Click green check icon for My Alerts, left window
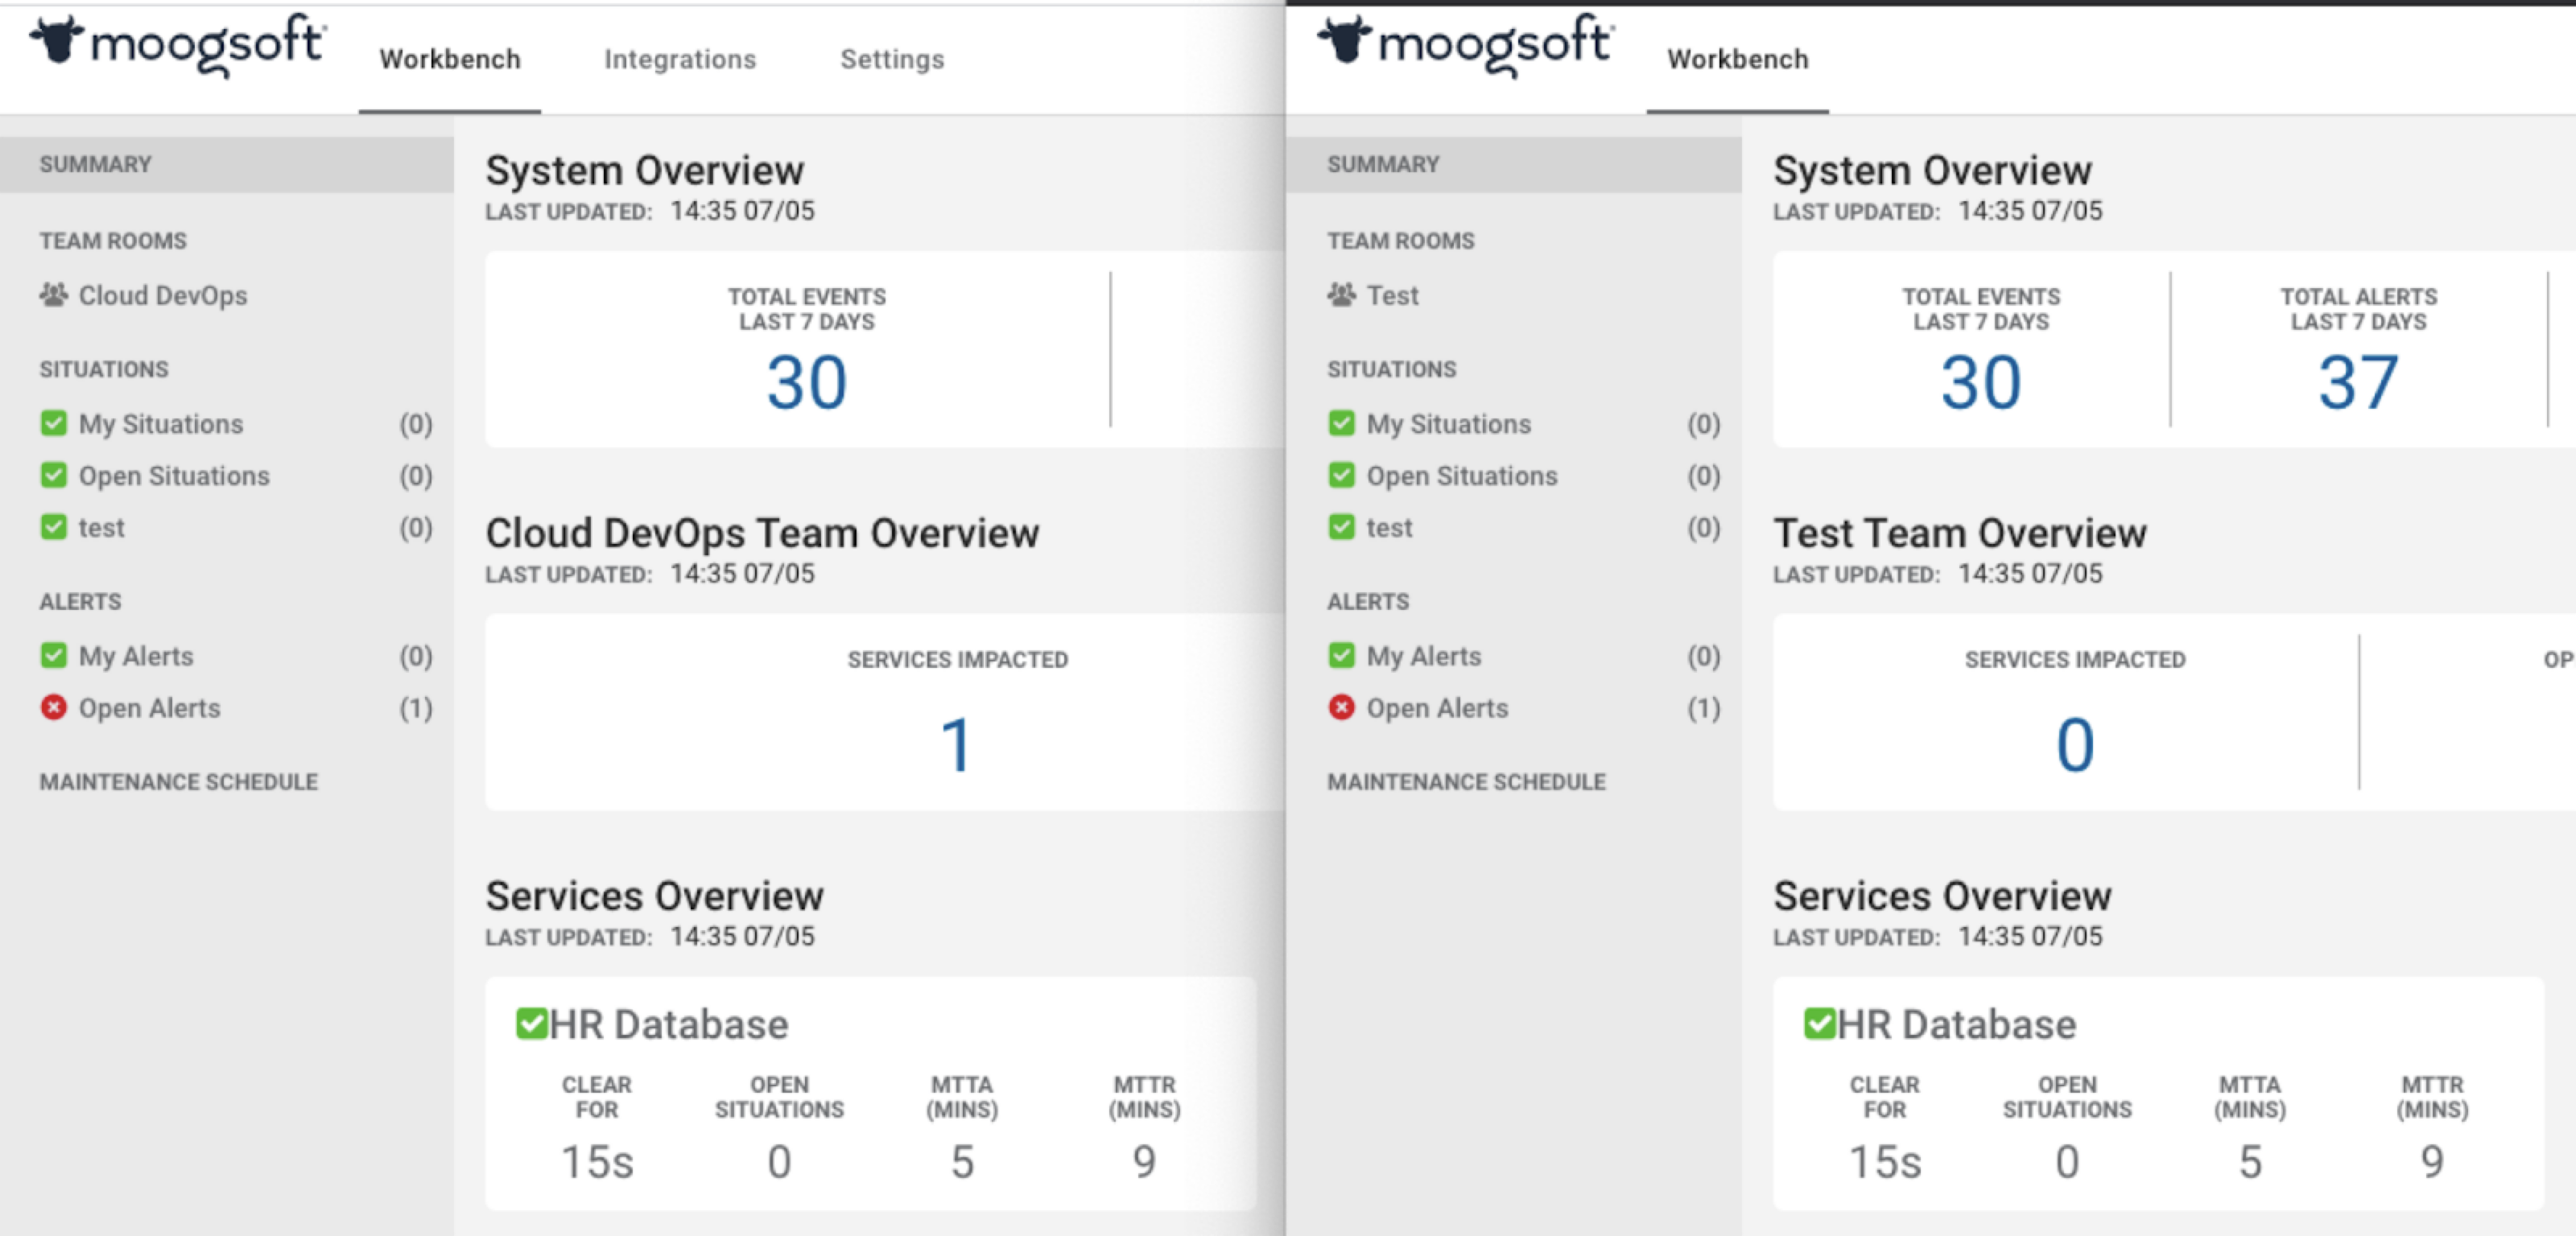Viewport: 2576px width, 1236px height. tap(54, 655)
